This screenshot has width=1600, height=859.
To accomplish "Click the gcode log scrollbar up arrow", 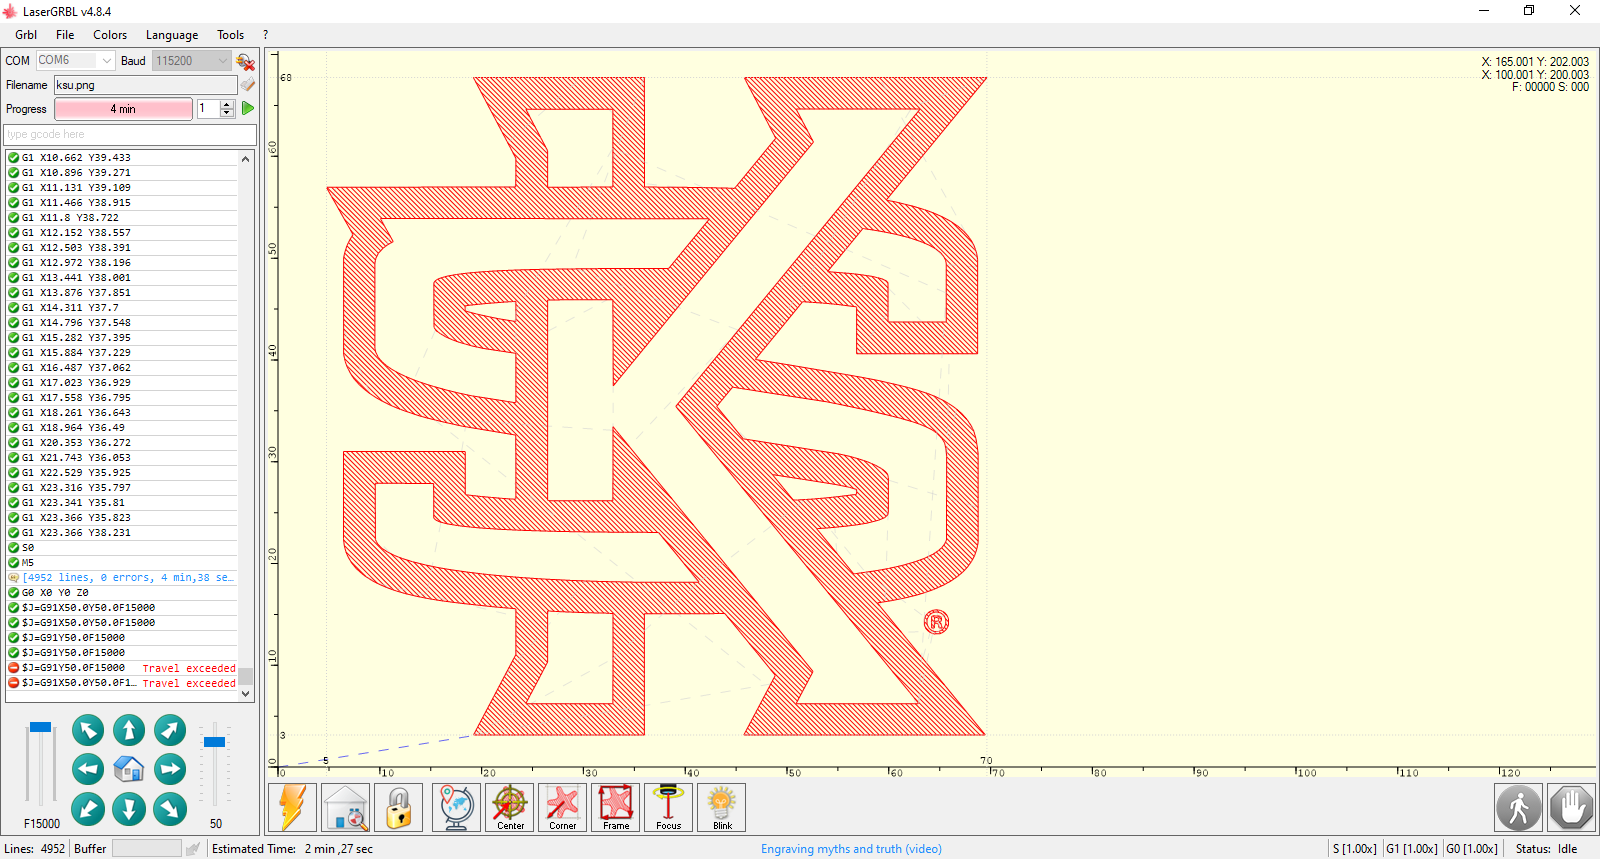I will pyautogui.click(x=245, y=159).
